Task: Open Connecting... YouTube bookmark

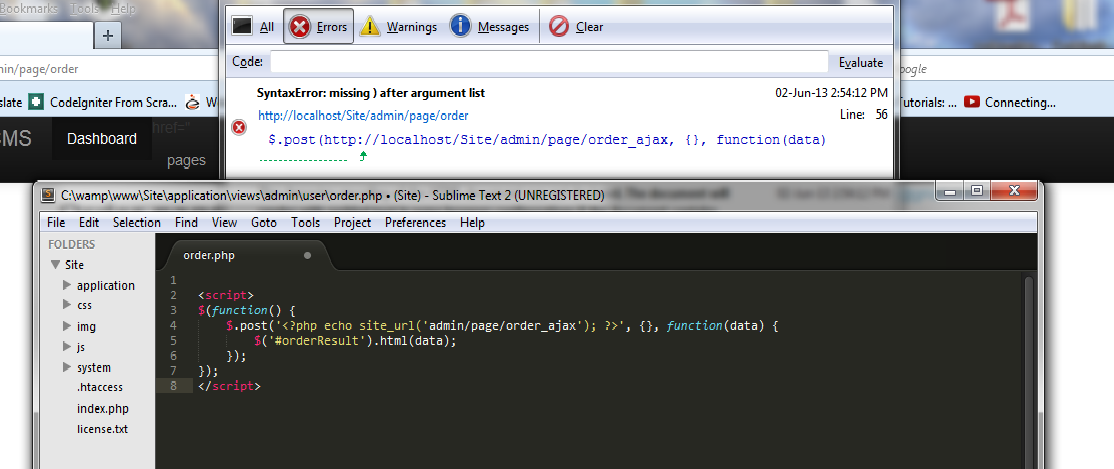Action: 1010,102
